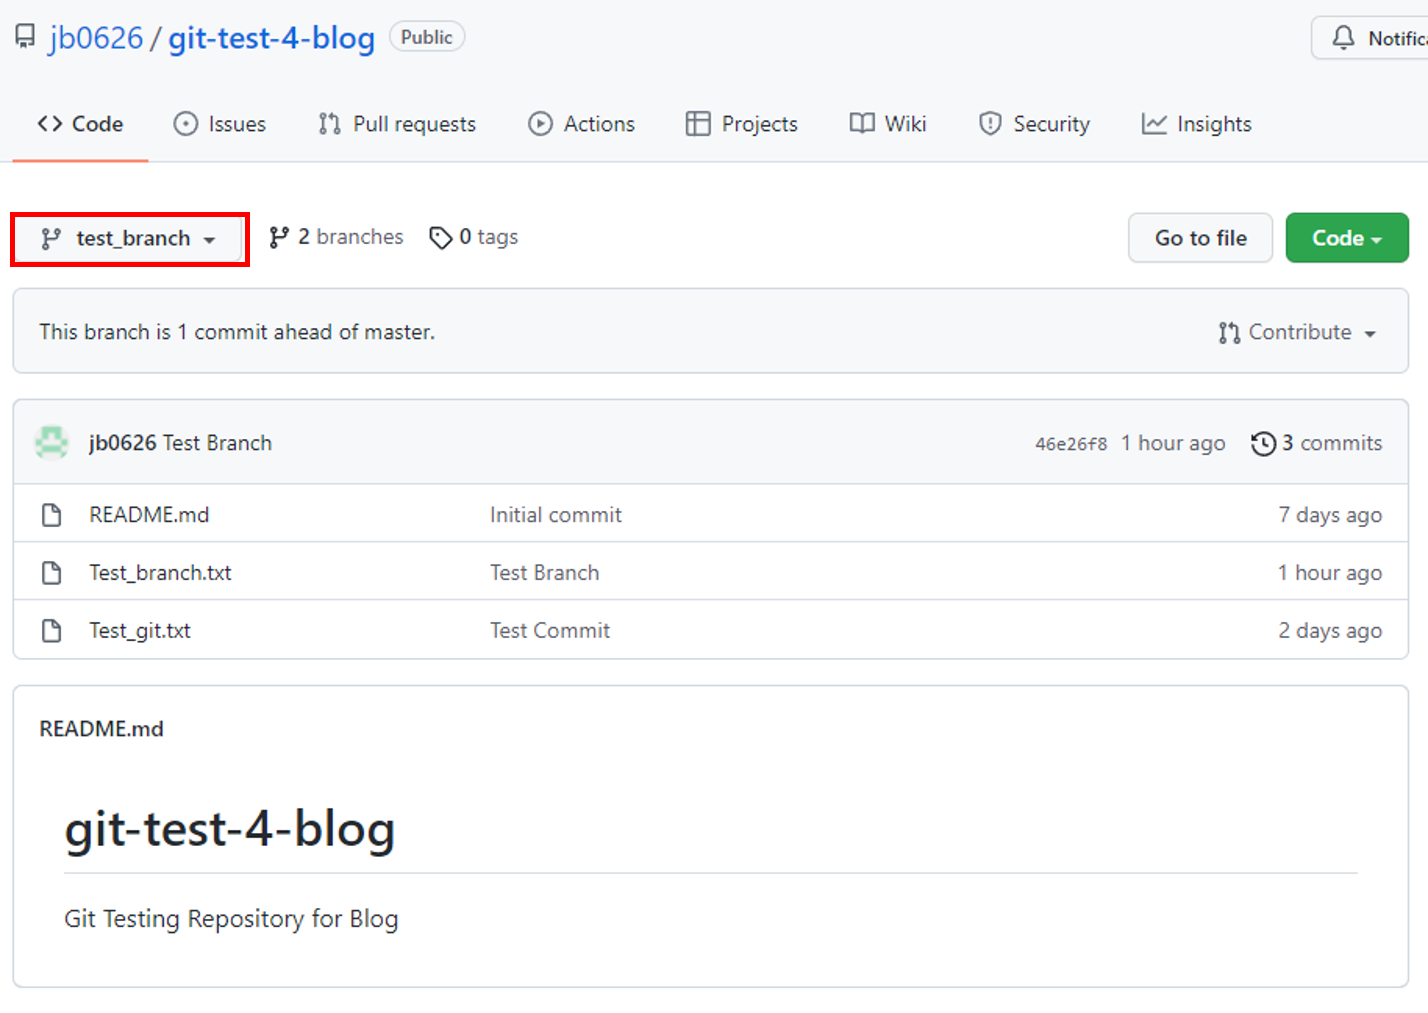
Task: Open the Pull requests tab
Action: (397, 124)
